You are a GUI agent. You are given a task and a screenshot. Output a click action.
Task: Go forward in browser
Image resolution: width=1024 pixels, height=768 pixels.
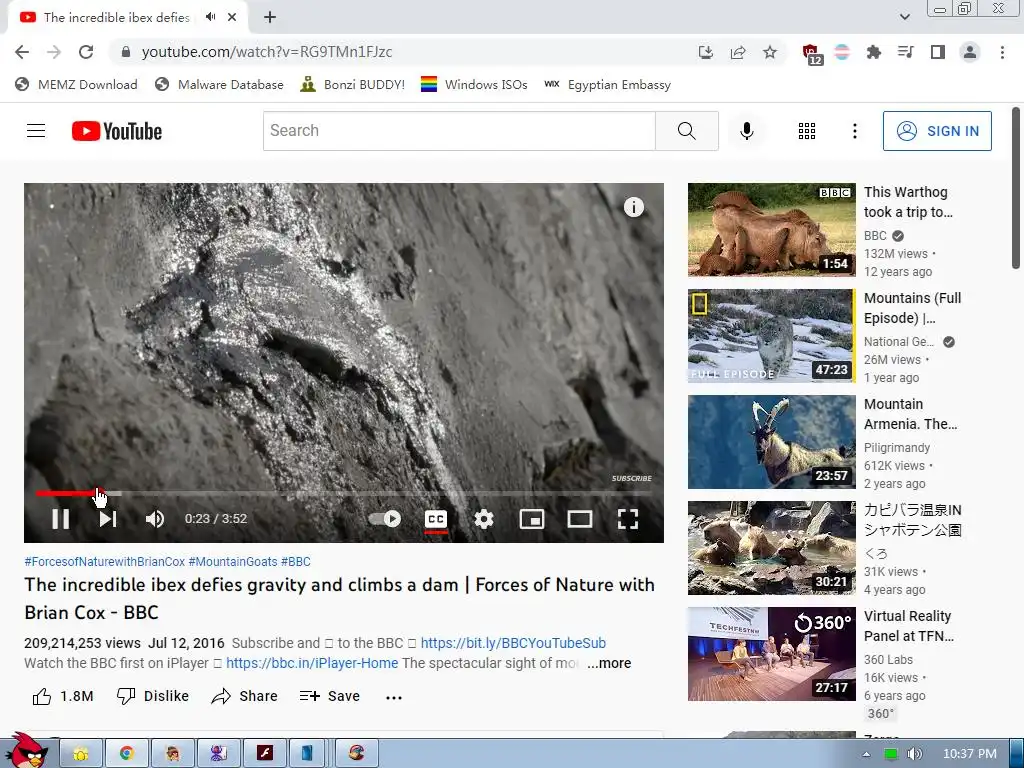click(x=54, y=52)
